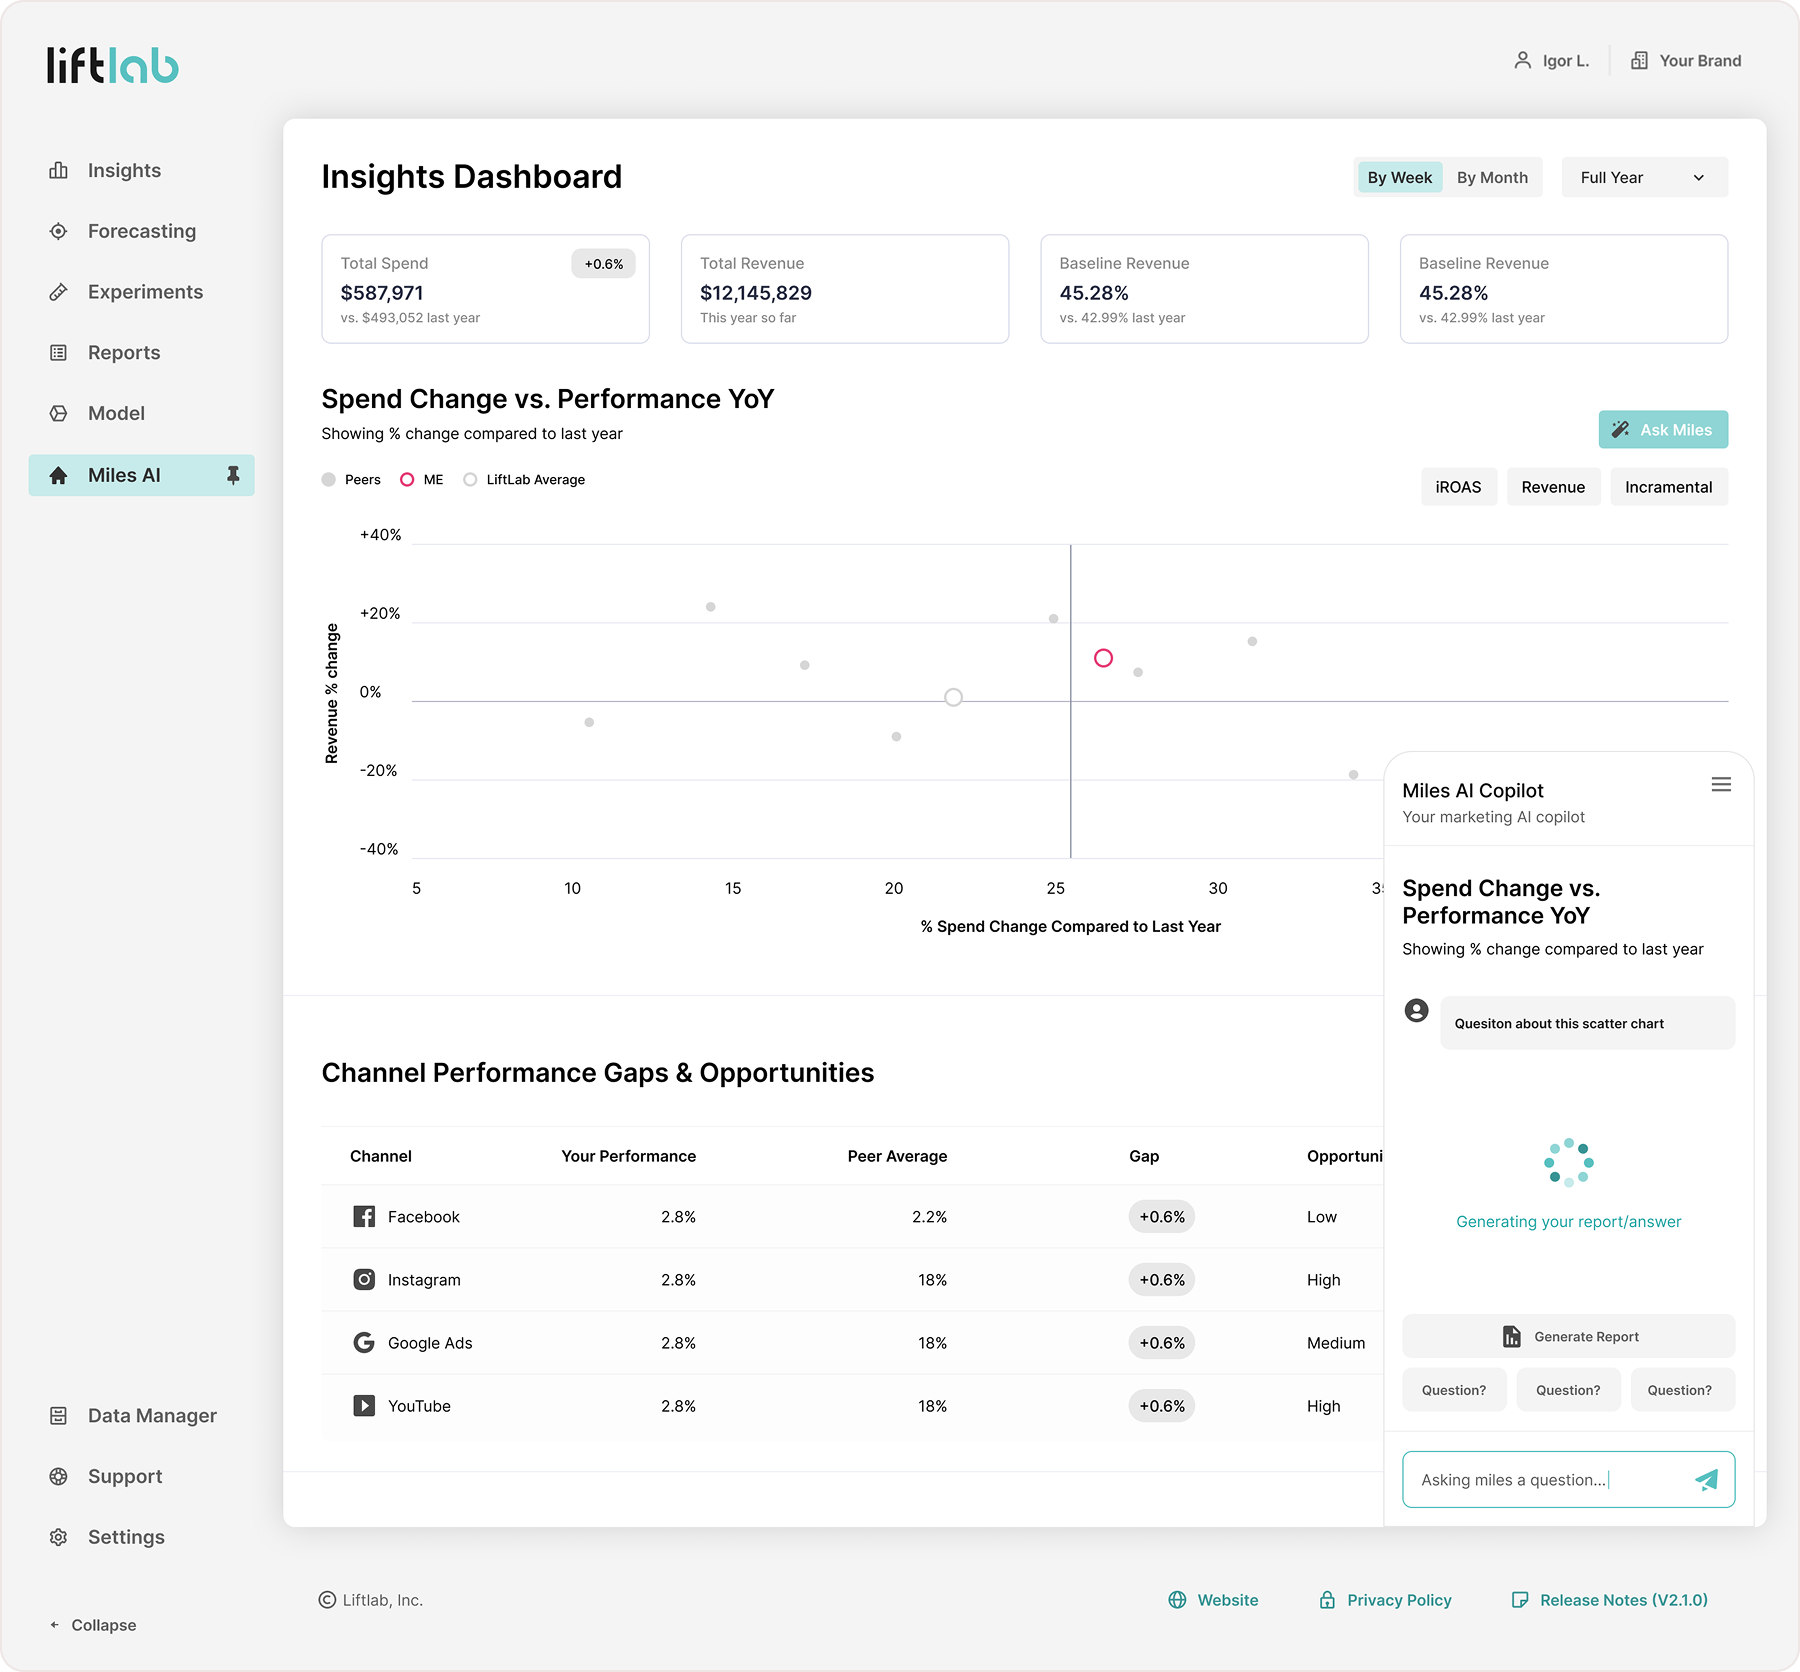Image resolution: width=1800 pixels, height=1672 pixels.
Task: Click the Forecasting target icon in sidebar
Action: (59, 231)
